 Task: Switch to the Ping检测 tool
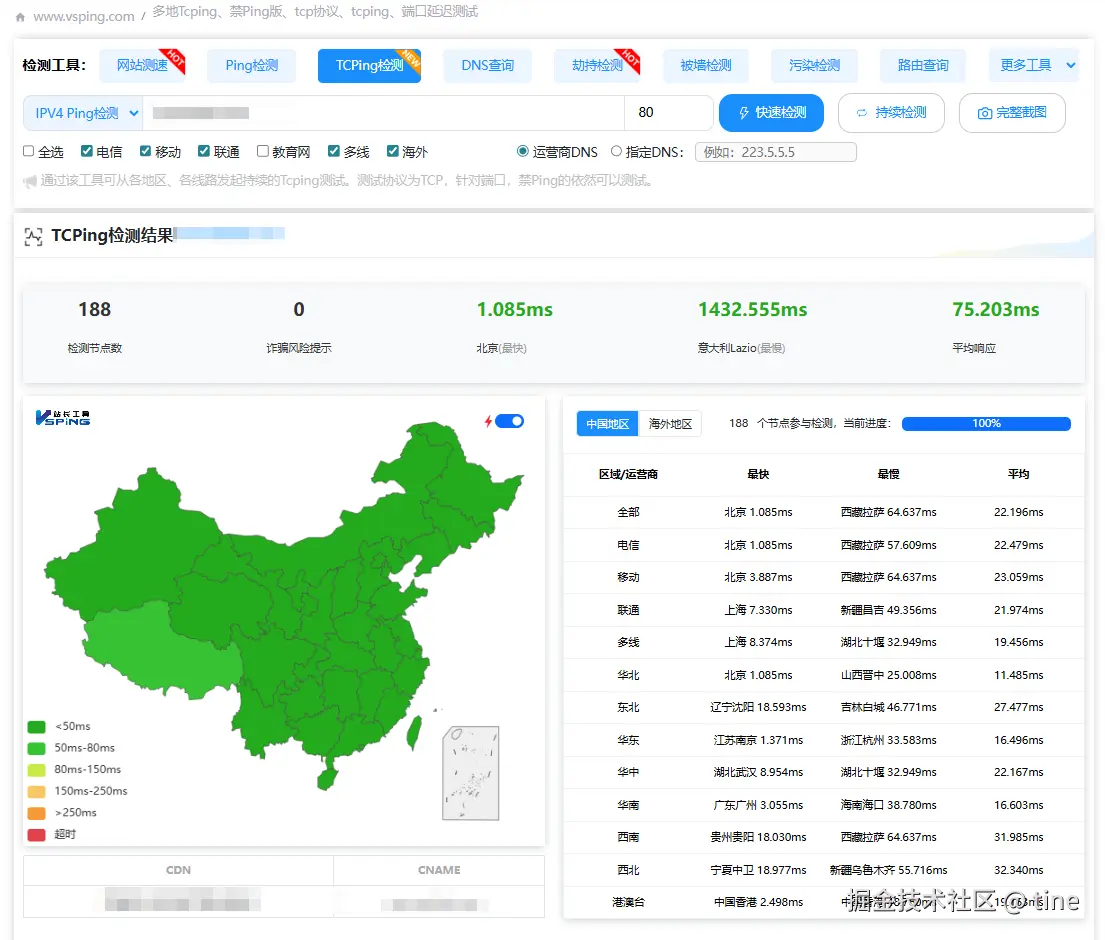pyautogui.click(x=252, y=66)
